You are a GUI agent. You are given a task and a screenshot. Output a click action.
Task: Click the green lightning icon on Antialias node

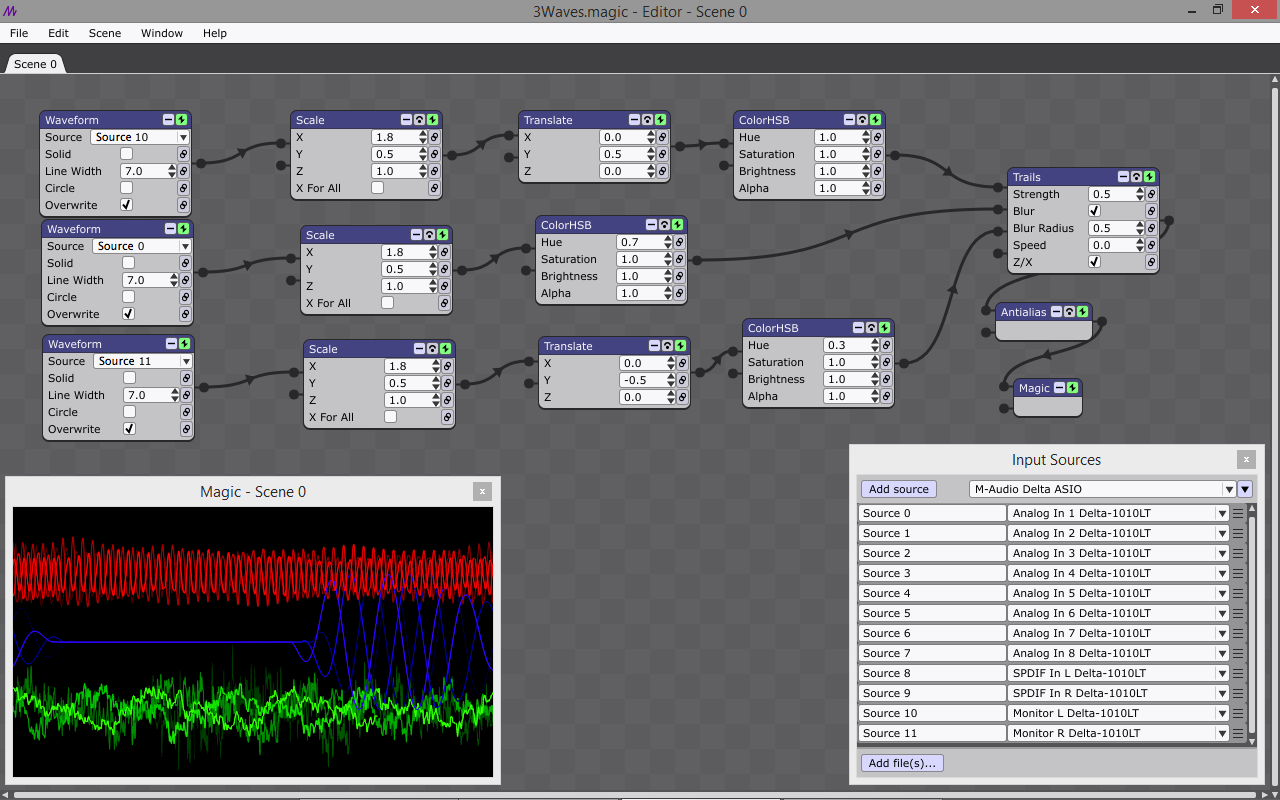coord(1082,312)
